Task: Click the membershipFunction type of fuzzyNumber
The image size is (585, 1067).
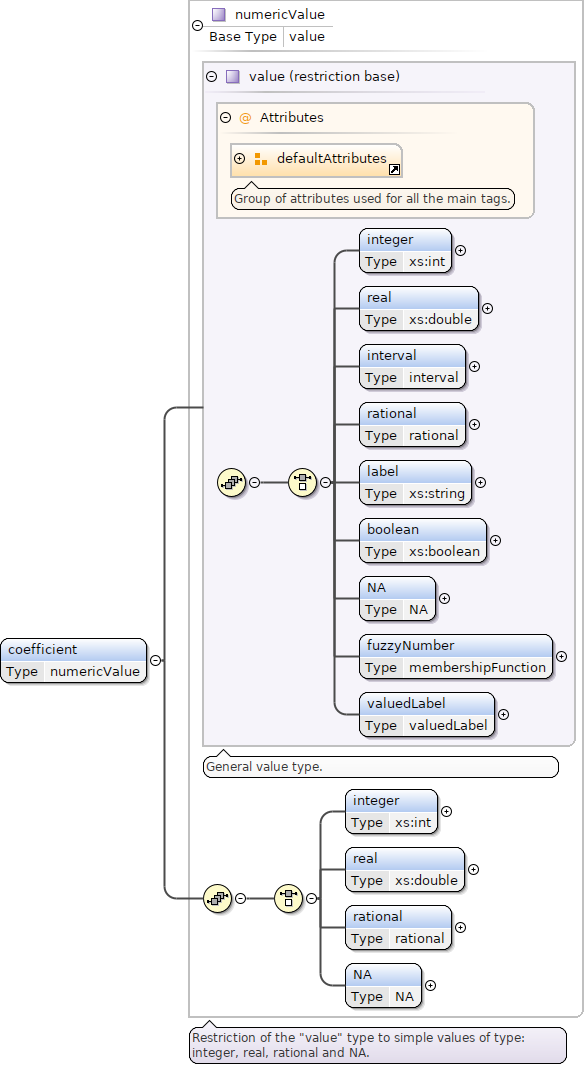Action: [478, 668]
